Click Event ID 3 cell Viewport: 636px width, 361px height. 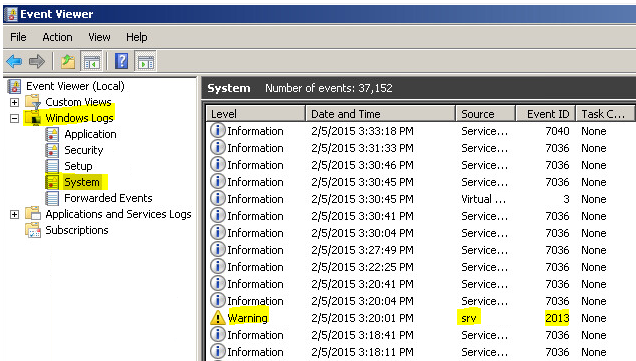point(566,199)
